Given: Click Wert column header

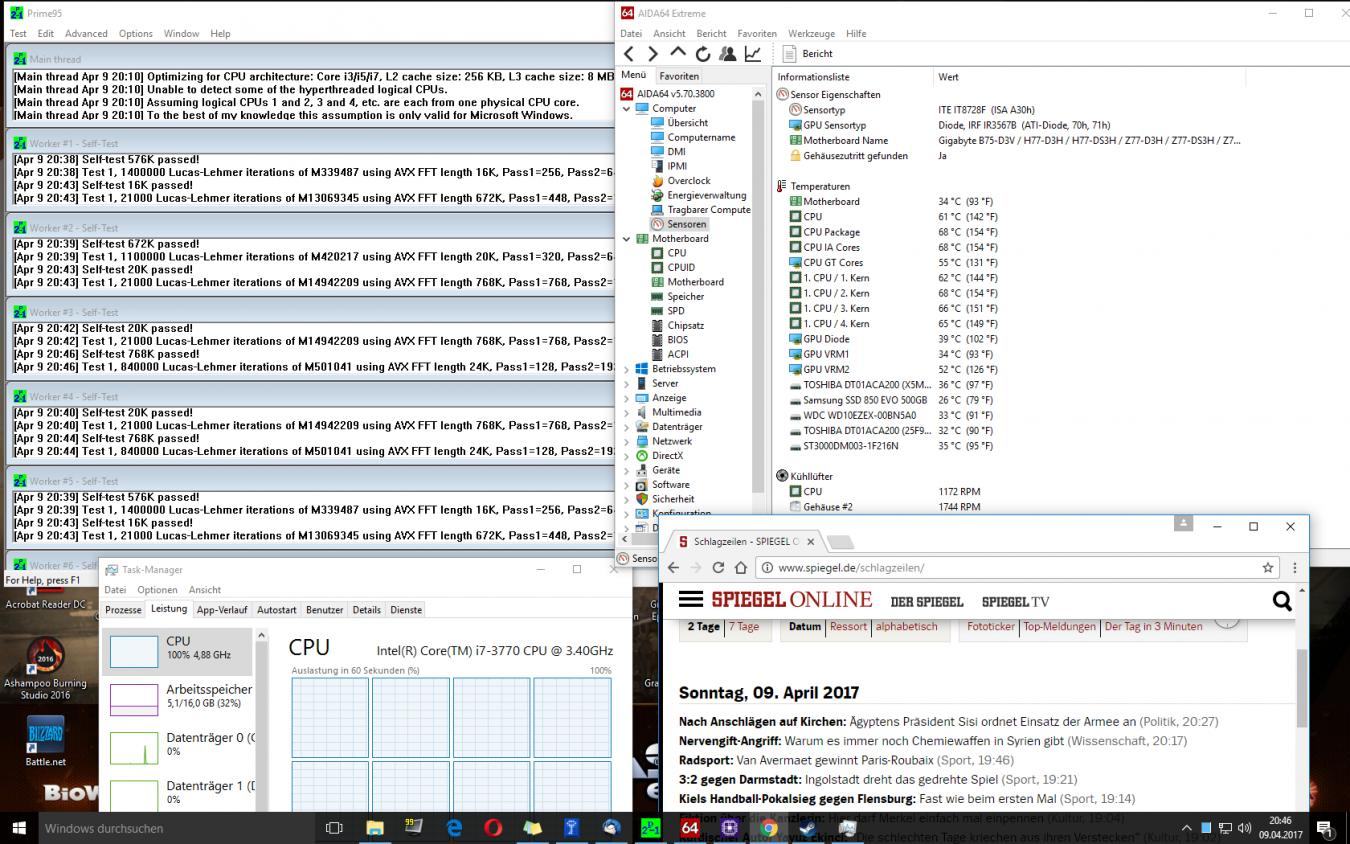Looking at the screenshot, I should click(x=948, y=77).
